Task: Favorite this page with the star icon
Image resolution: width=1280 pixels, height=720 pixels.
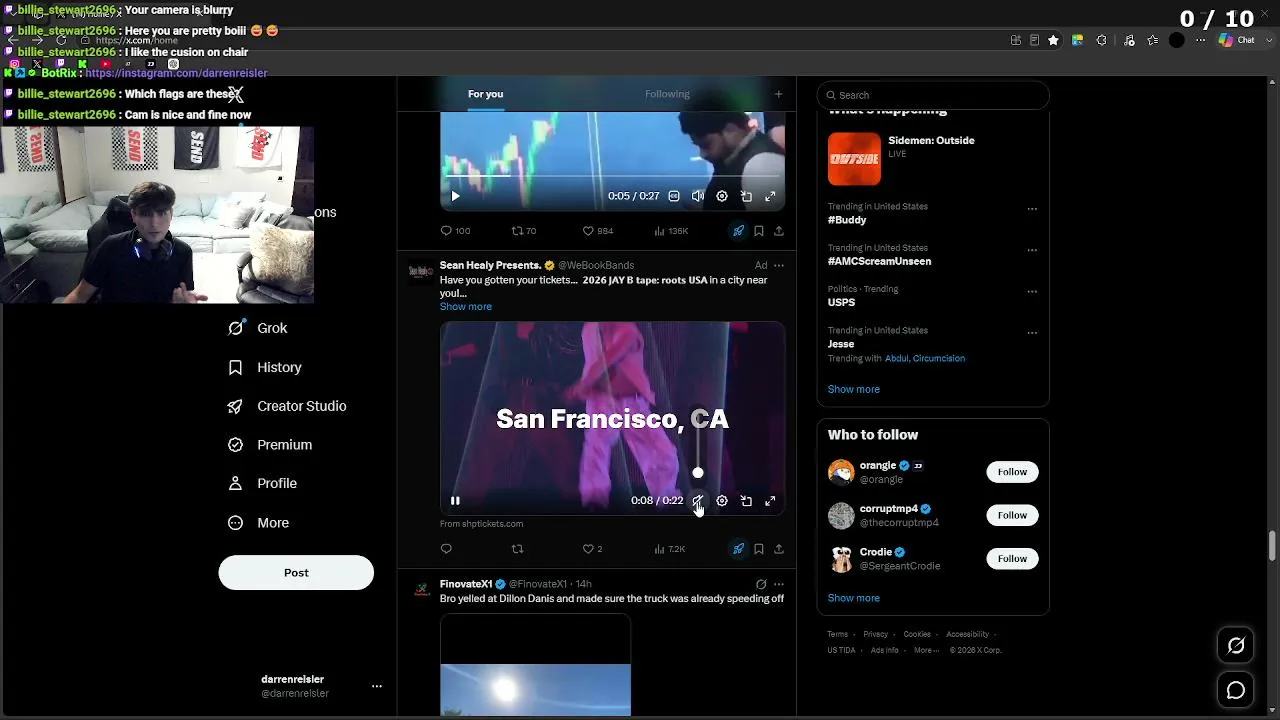Action: [1053, 41]
